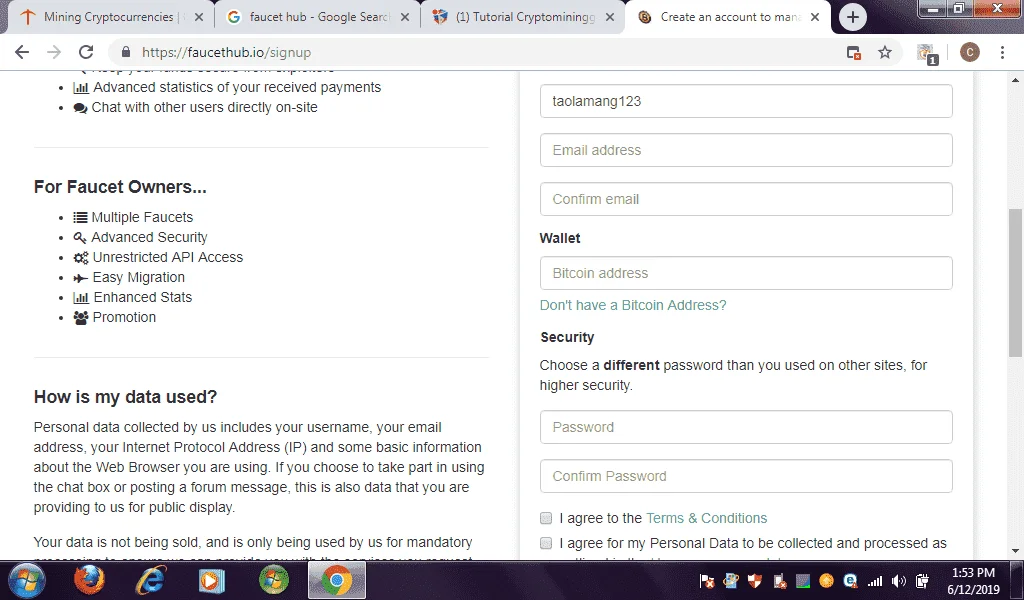Open the network signal tray icon
This screenshot has height=600, width=1024.
tap(875, 580)
